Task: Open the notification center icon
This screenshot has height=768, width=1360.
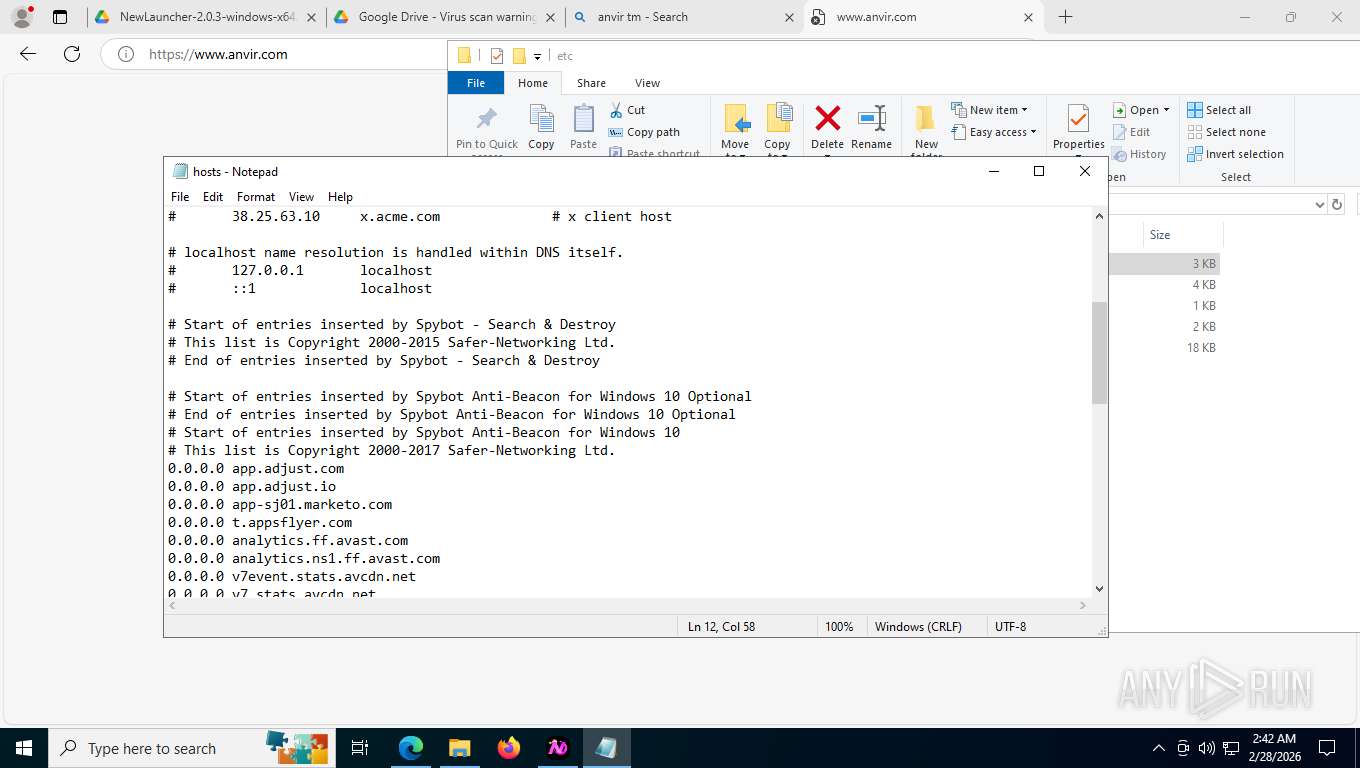Action: tap(1327, 748)
